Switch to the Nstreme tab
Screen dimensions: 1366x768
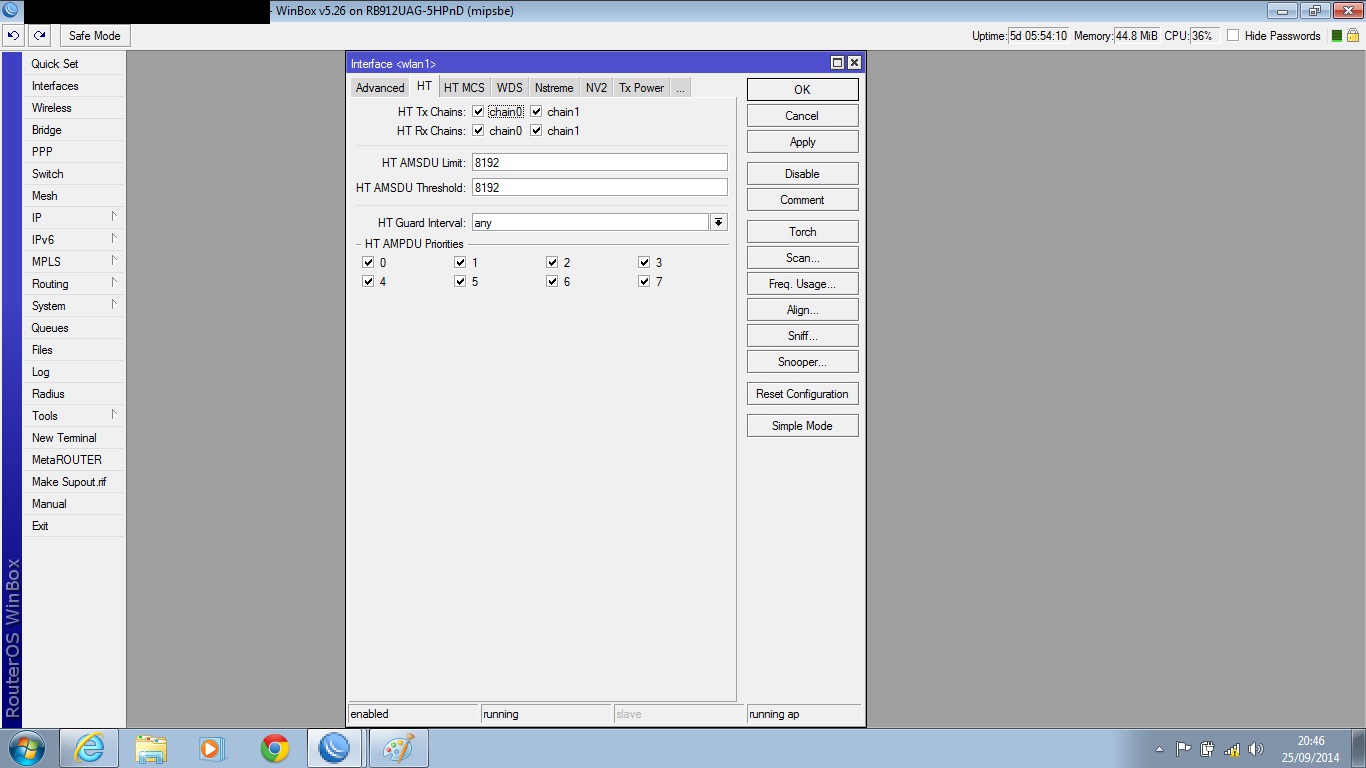click(x=554, y=88)
